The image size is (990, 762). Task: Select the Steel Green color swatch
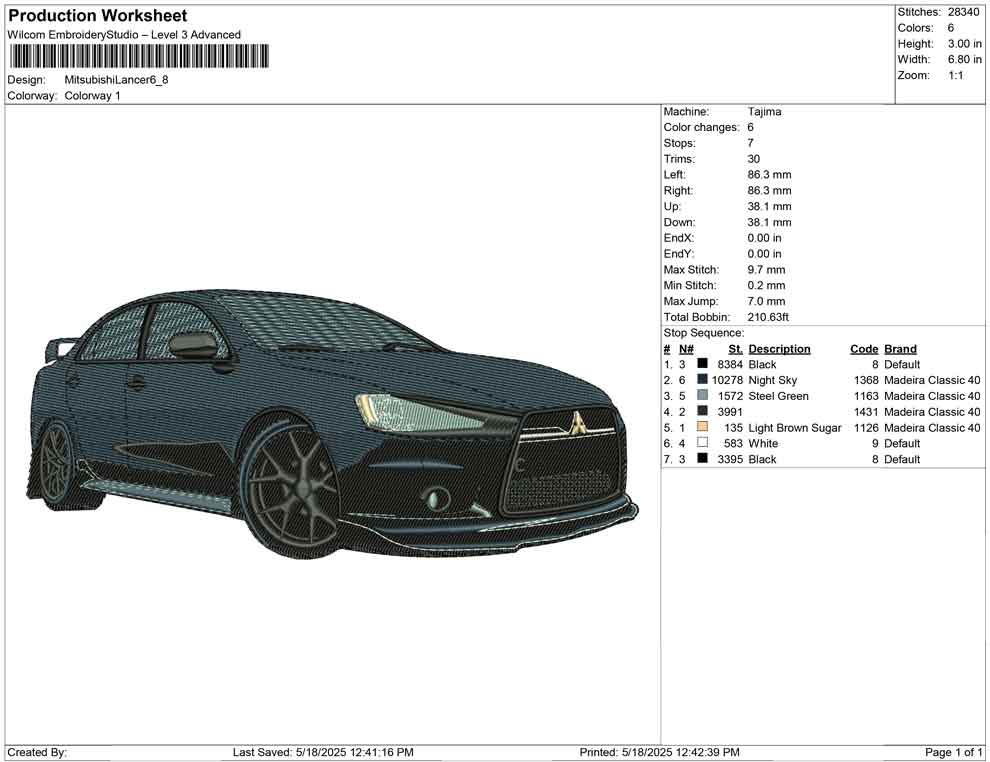[x=702, y=396]
